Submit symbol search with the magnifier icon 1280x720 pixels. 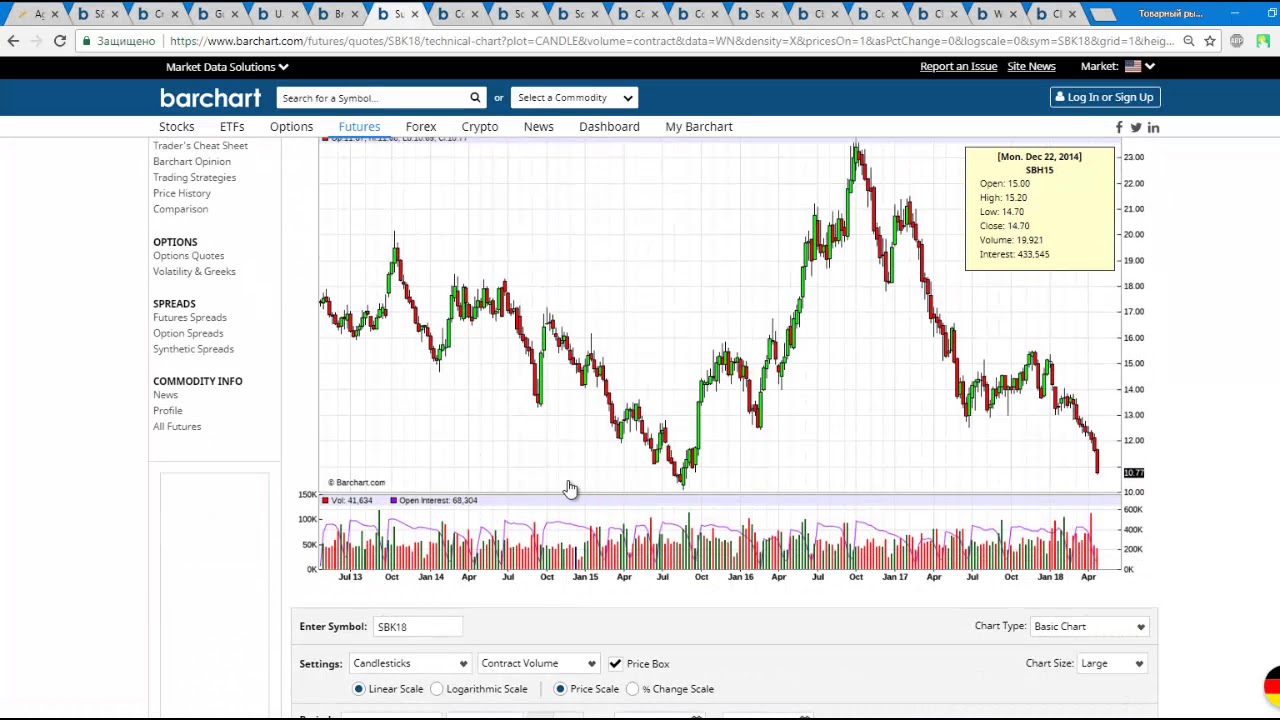pos(476,97)
